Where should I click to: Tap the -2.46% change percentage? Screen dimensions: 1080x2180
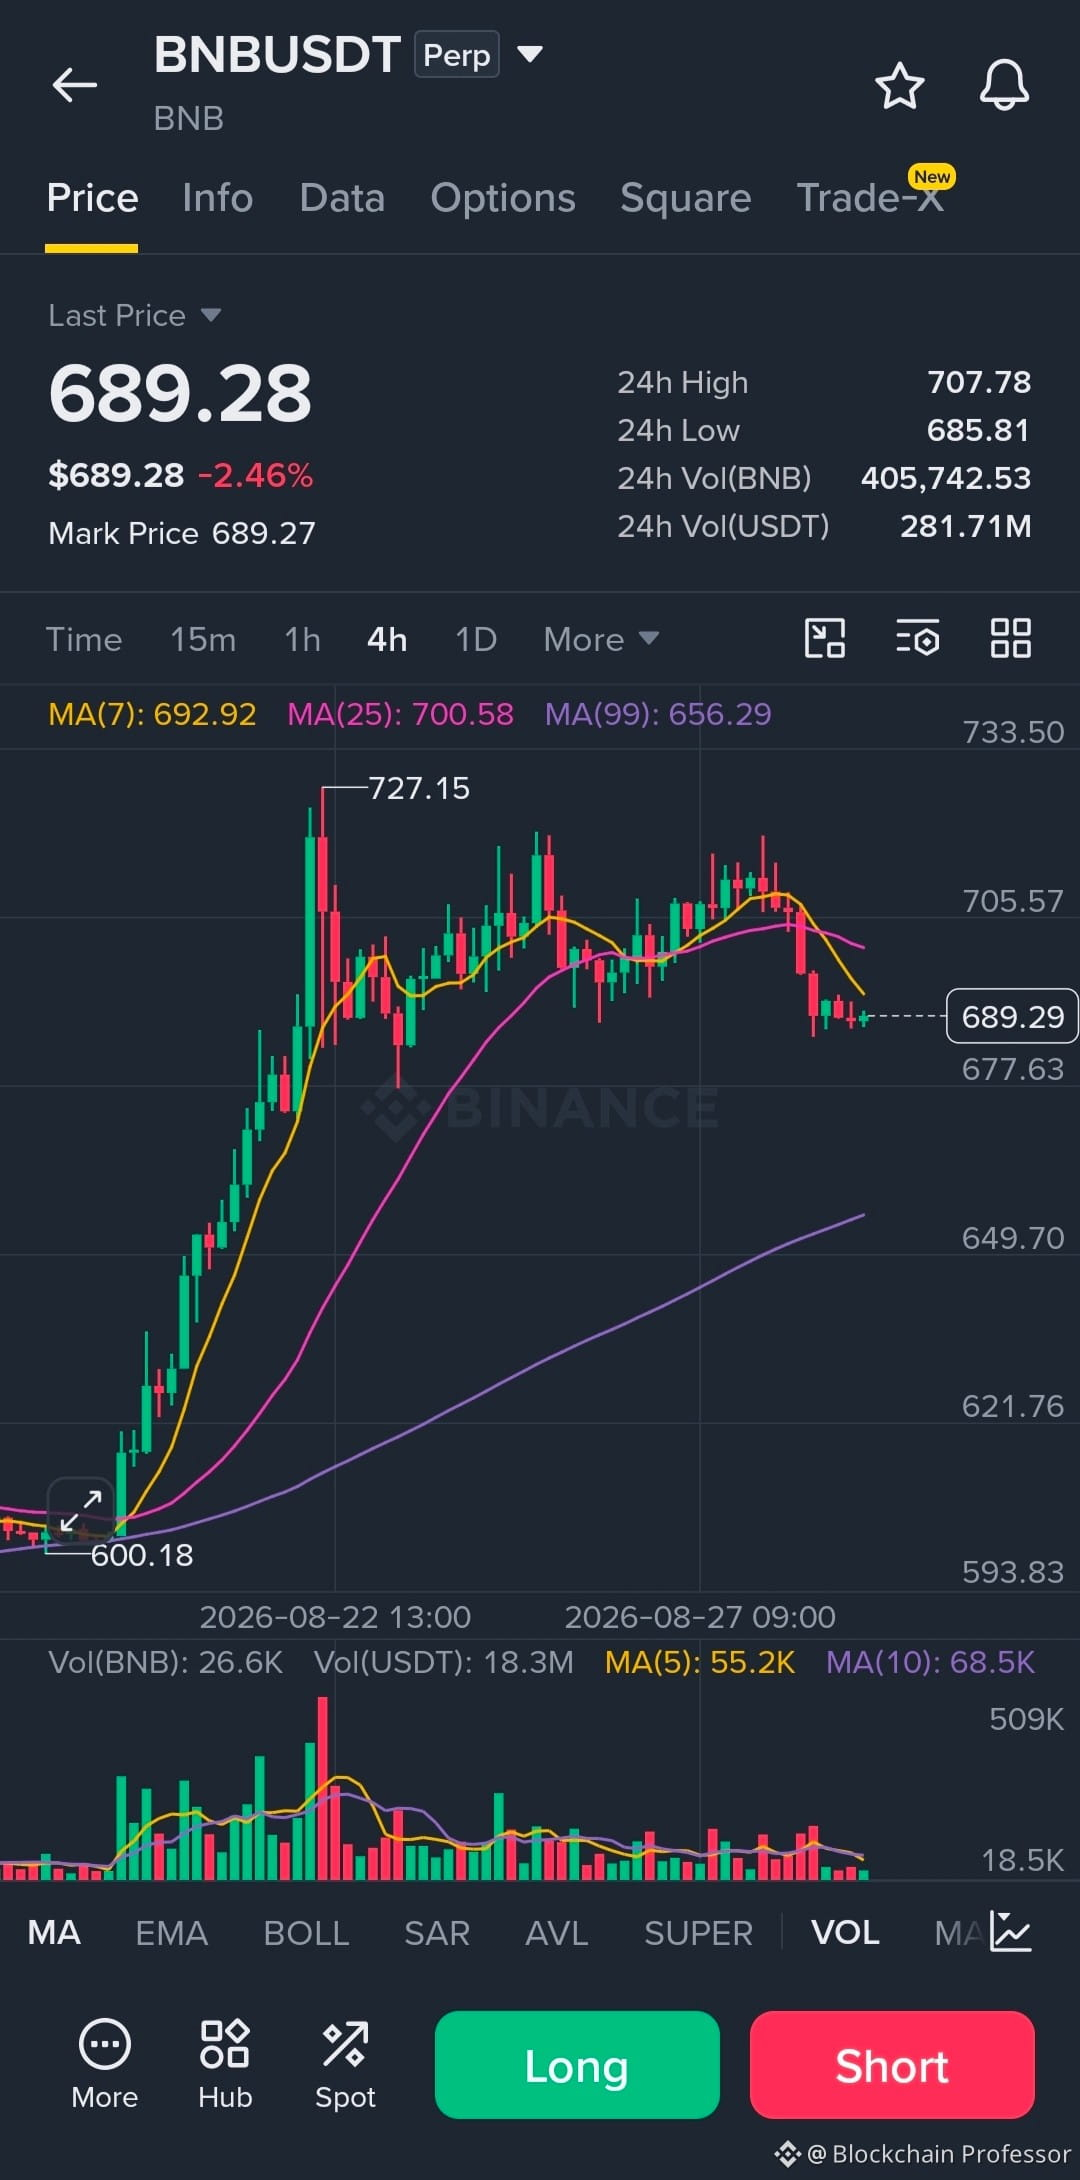(256, 475)
